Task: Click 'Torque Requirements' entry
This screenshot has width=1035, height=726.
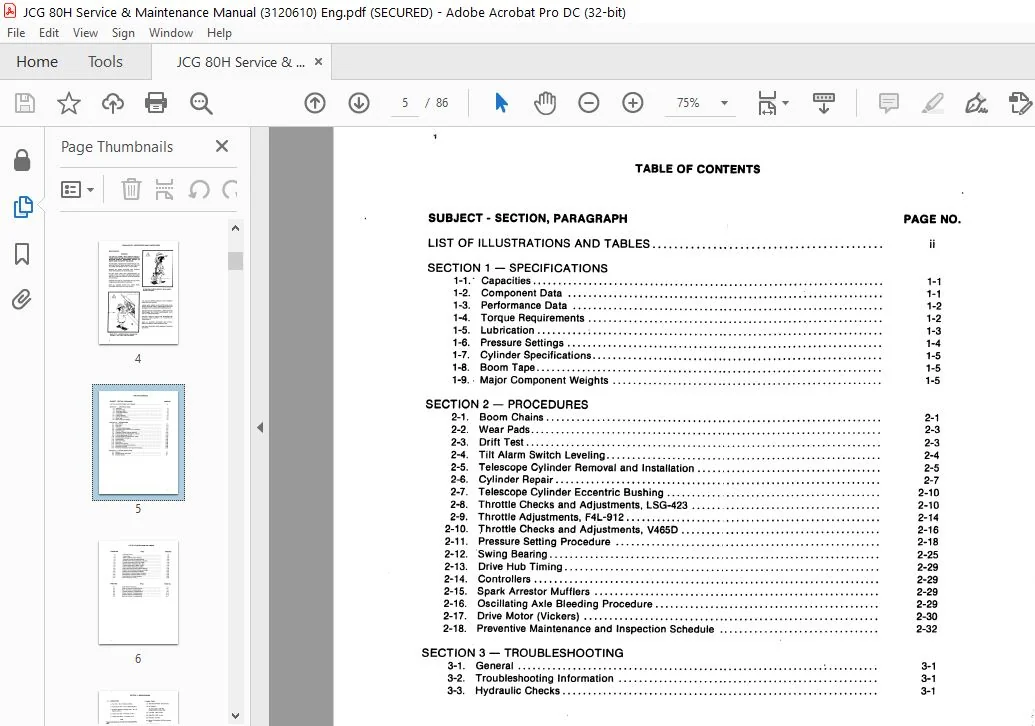Action: tap(532, 318)
